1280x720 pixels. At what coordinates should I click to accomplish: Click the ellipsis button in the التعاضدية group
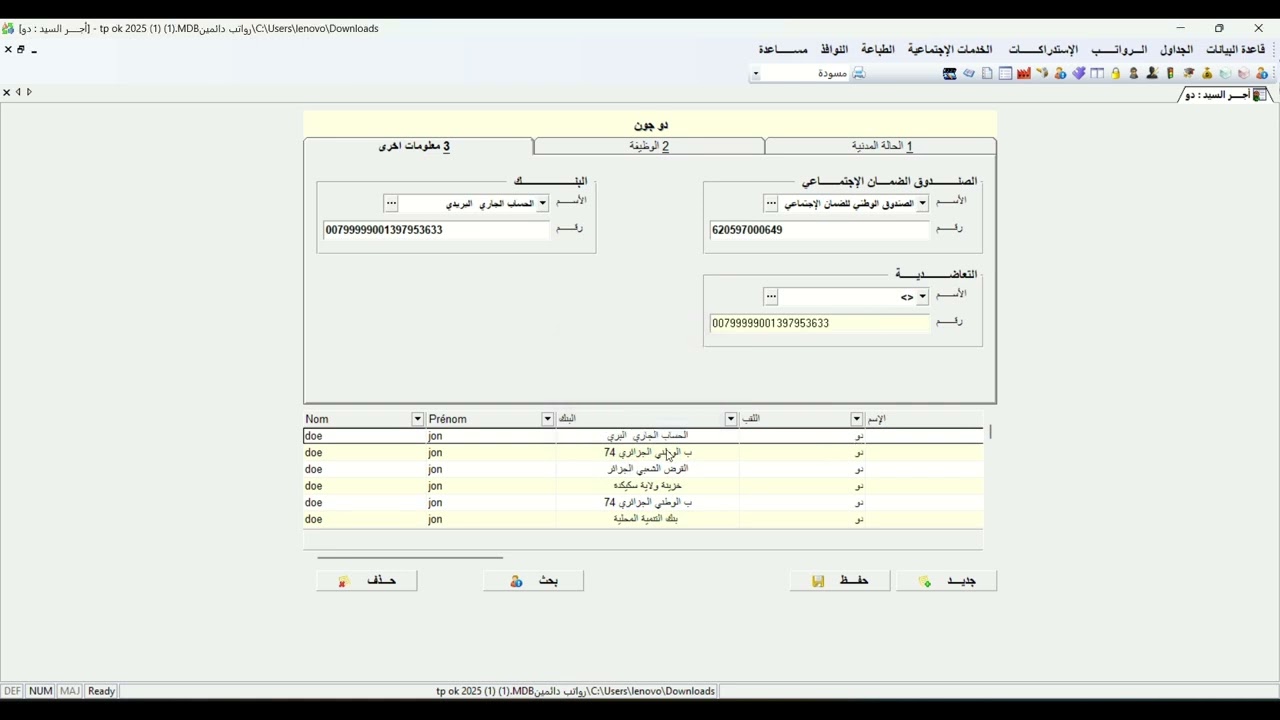click(x=771, y=296)
